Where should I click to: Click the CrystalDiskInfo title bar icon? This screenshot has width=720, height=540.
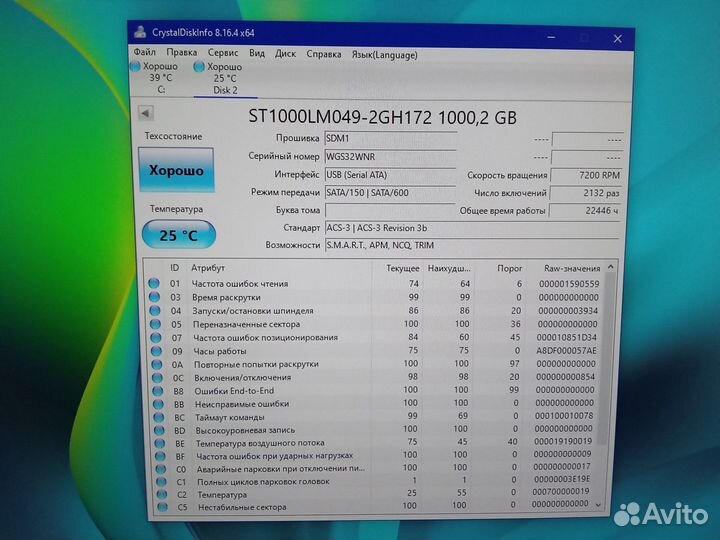[x=138, y=34]
